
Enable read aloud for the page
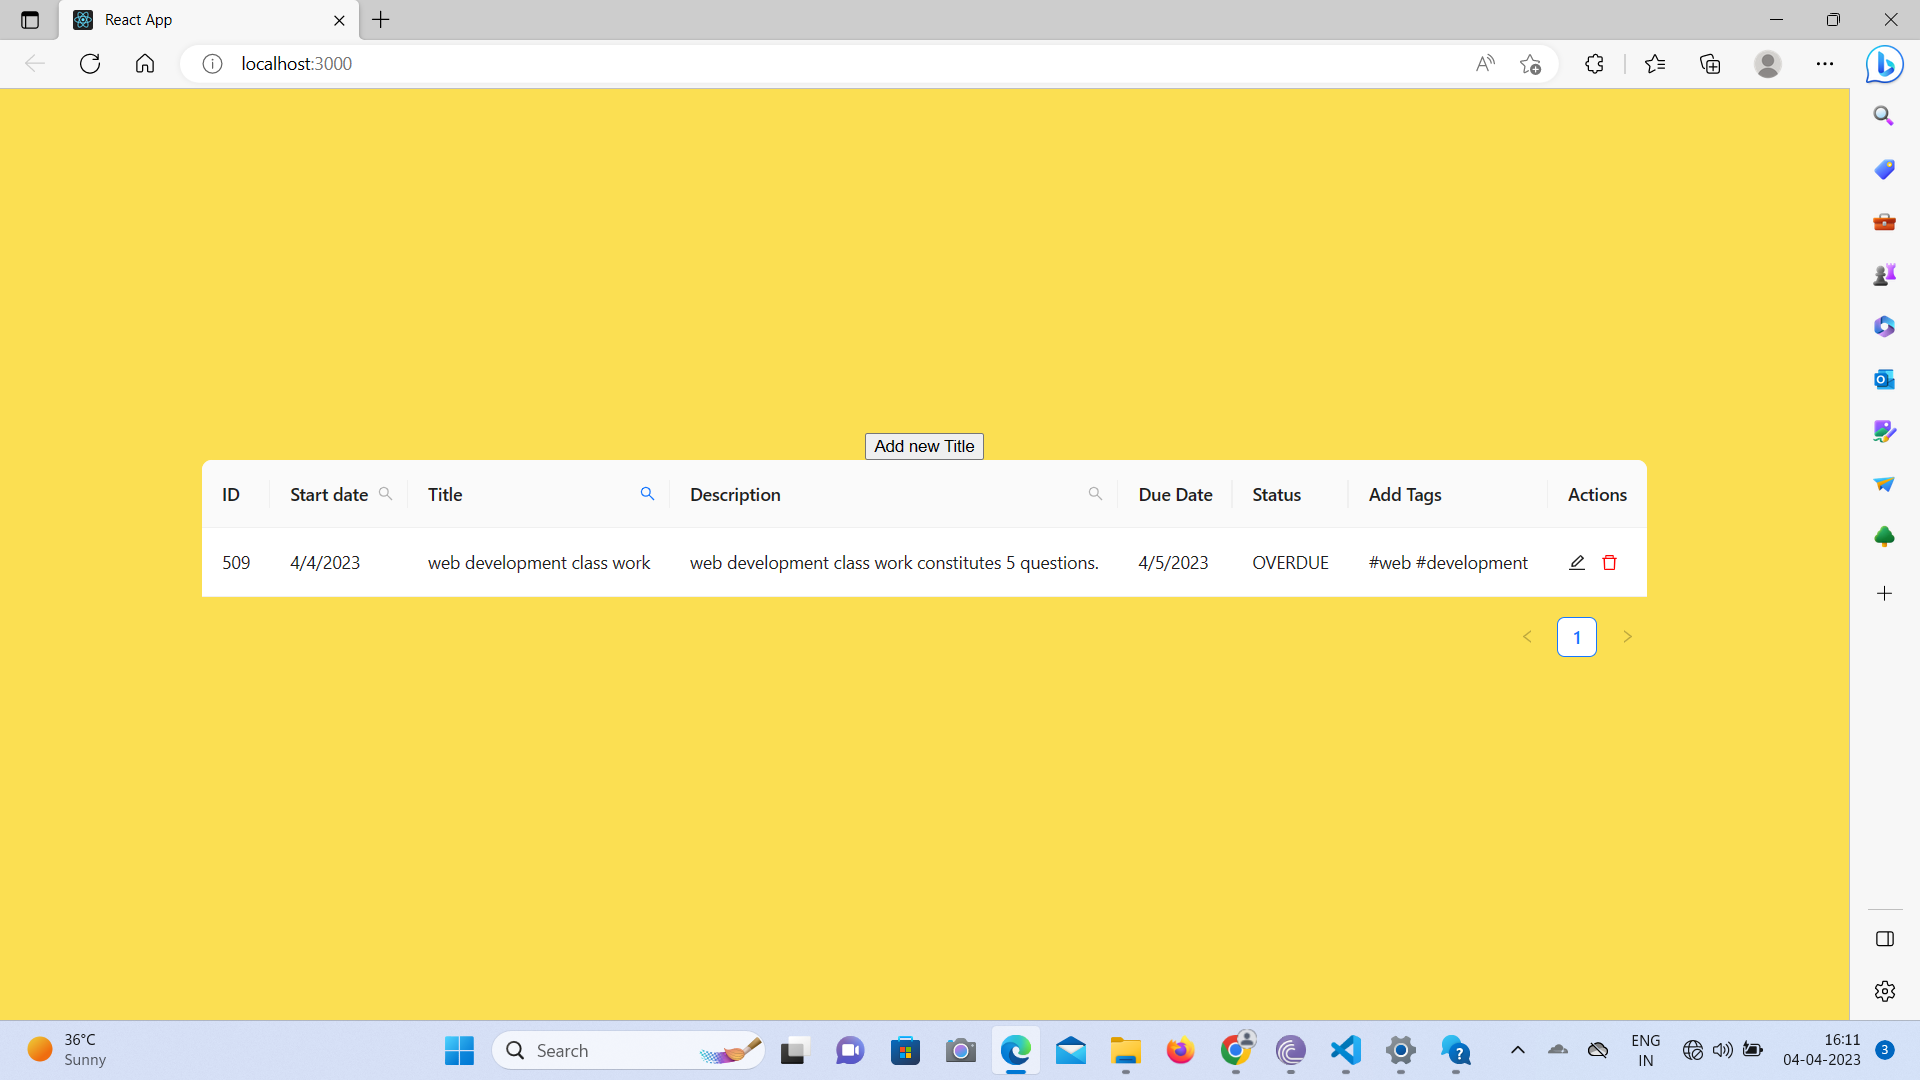tap(1485, 63)
